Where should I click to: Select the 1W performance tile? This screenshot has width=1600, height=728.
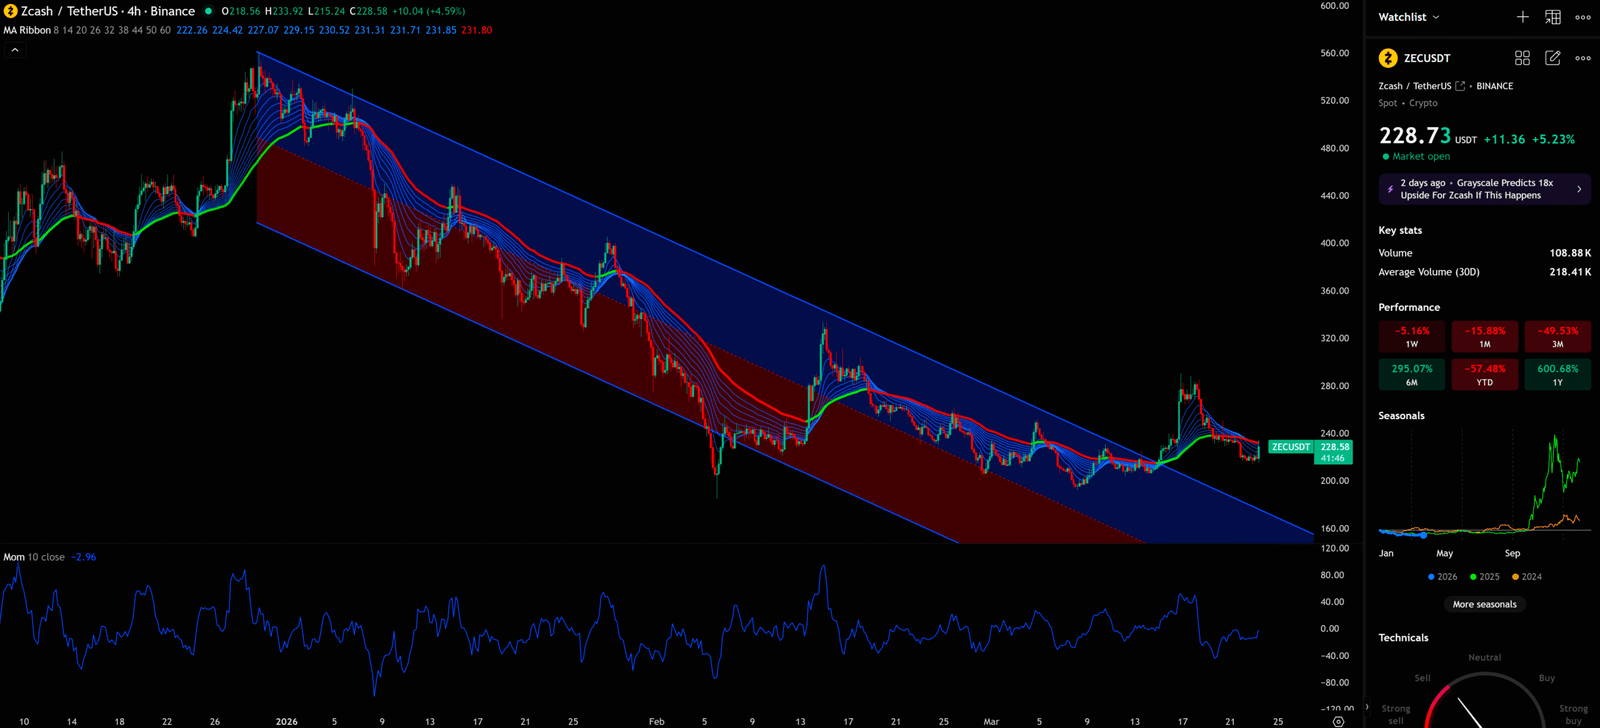(x=1412, y=336)
